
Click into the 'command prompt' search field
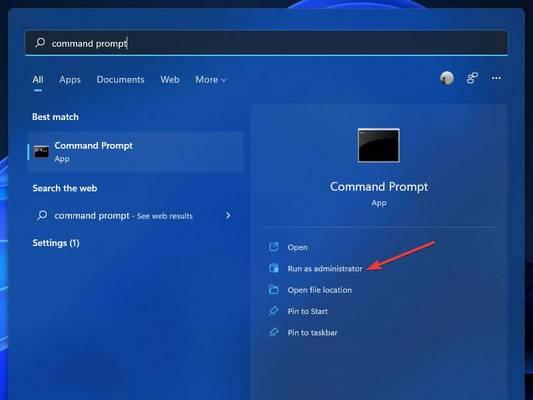266,43
